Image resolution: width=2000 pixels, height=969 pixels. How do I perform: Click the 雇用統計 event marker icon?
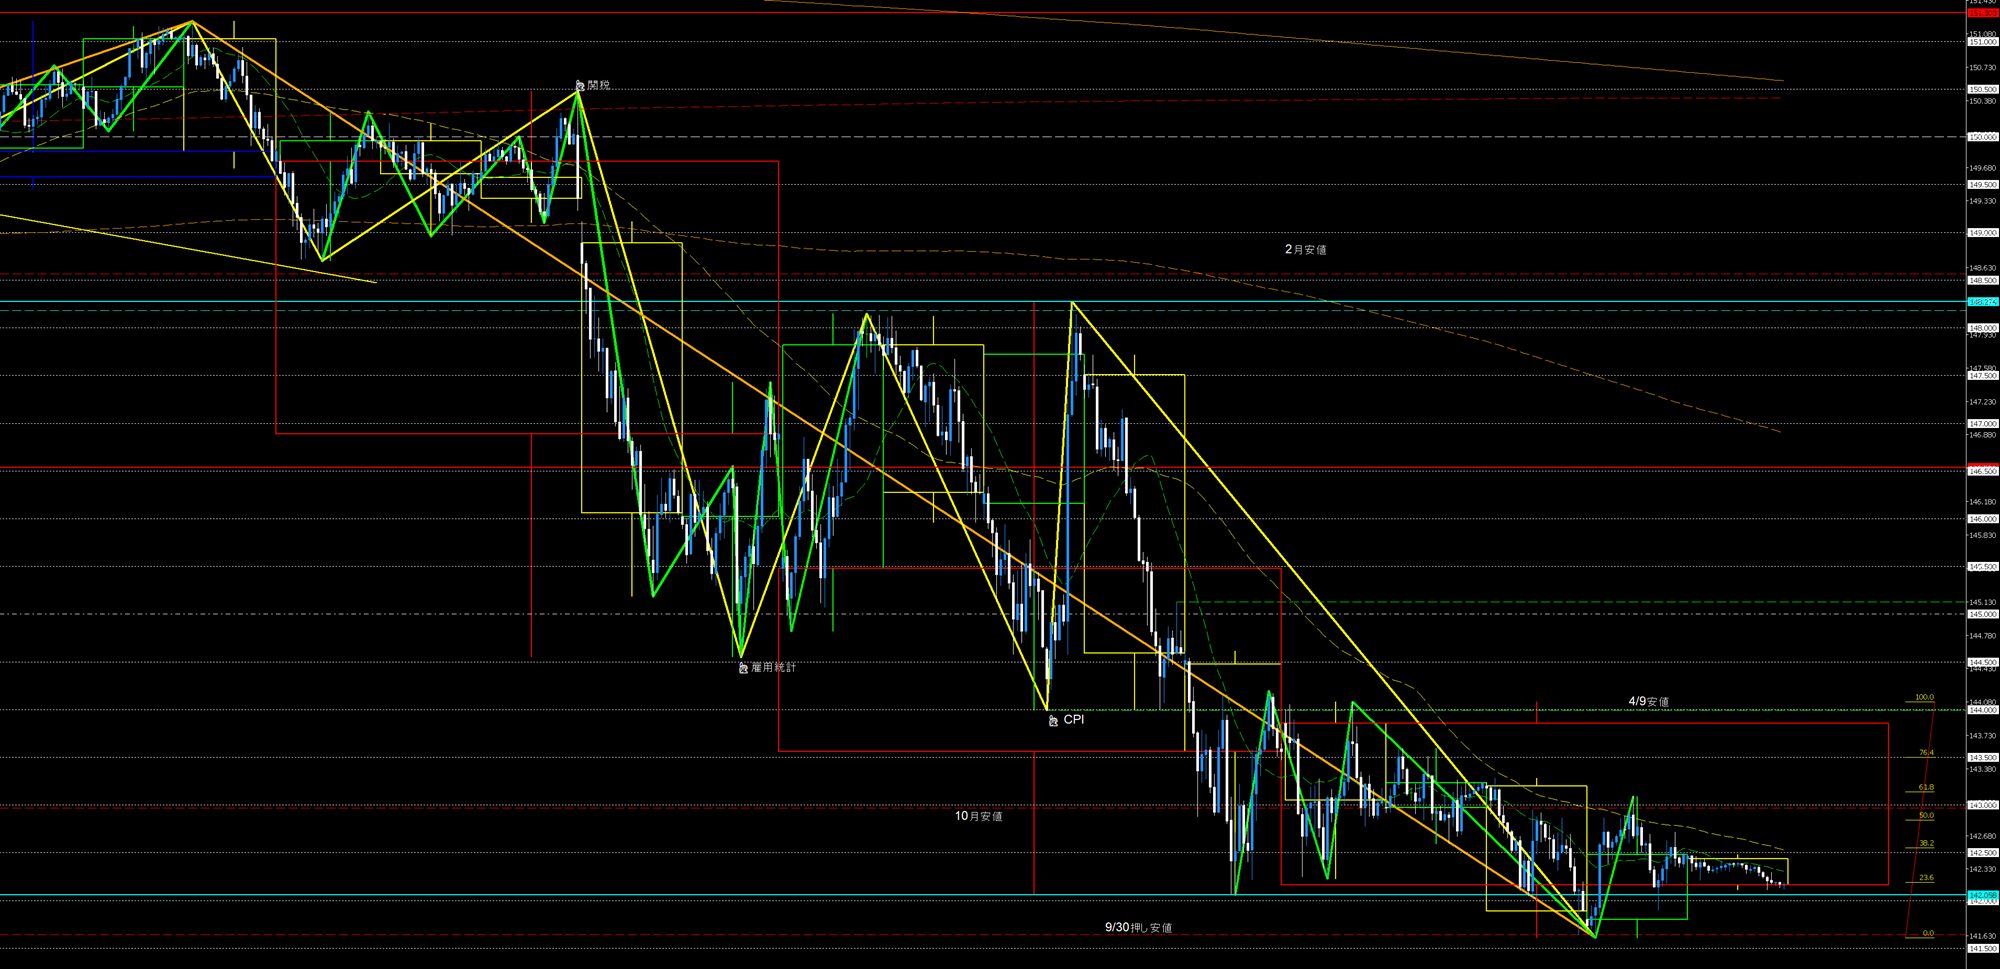(743, 668)
